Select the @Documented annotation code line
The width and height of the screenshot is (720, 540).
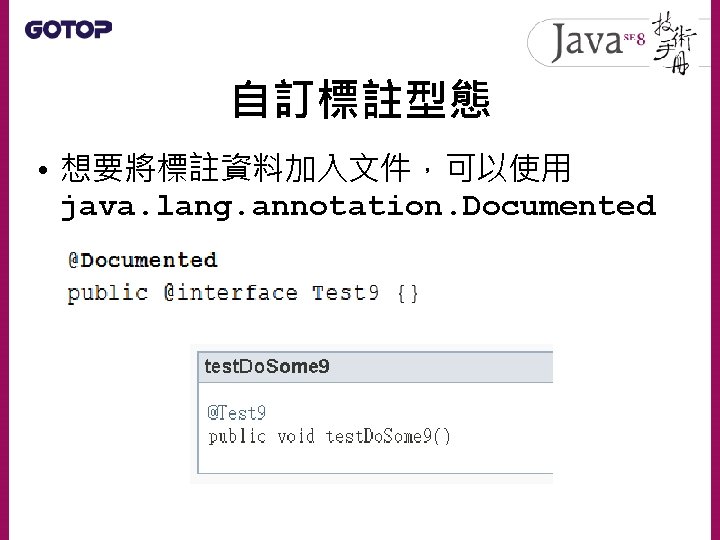tap(142, 260)
